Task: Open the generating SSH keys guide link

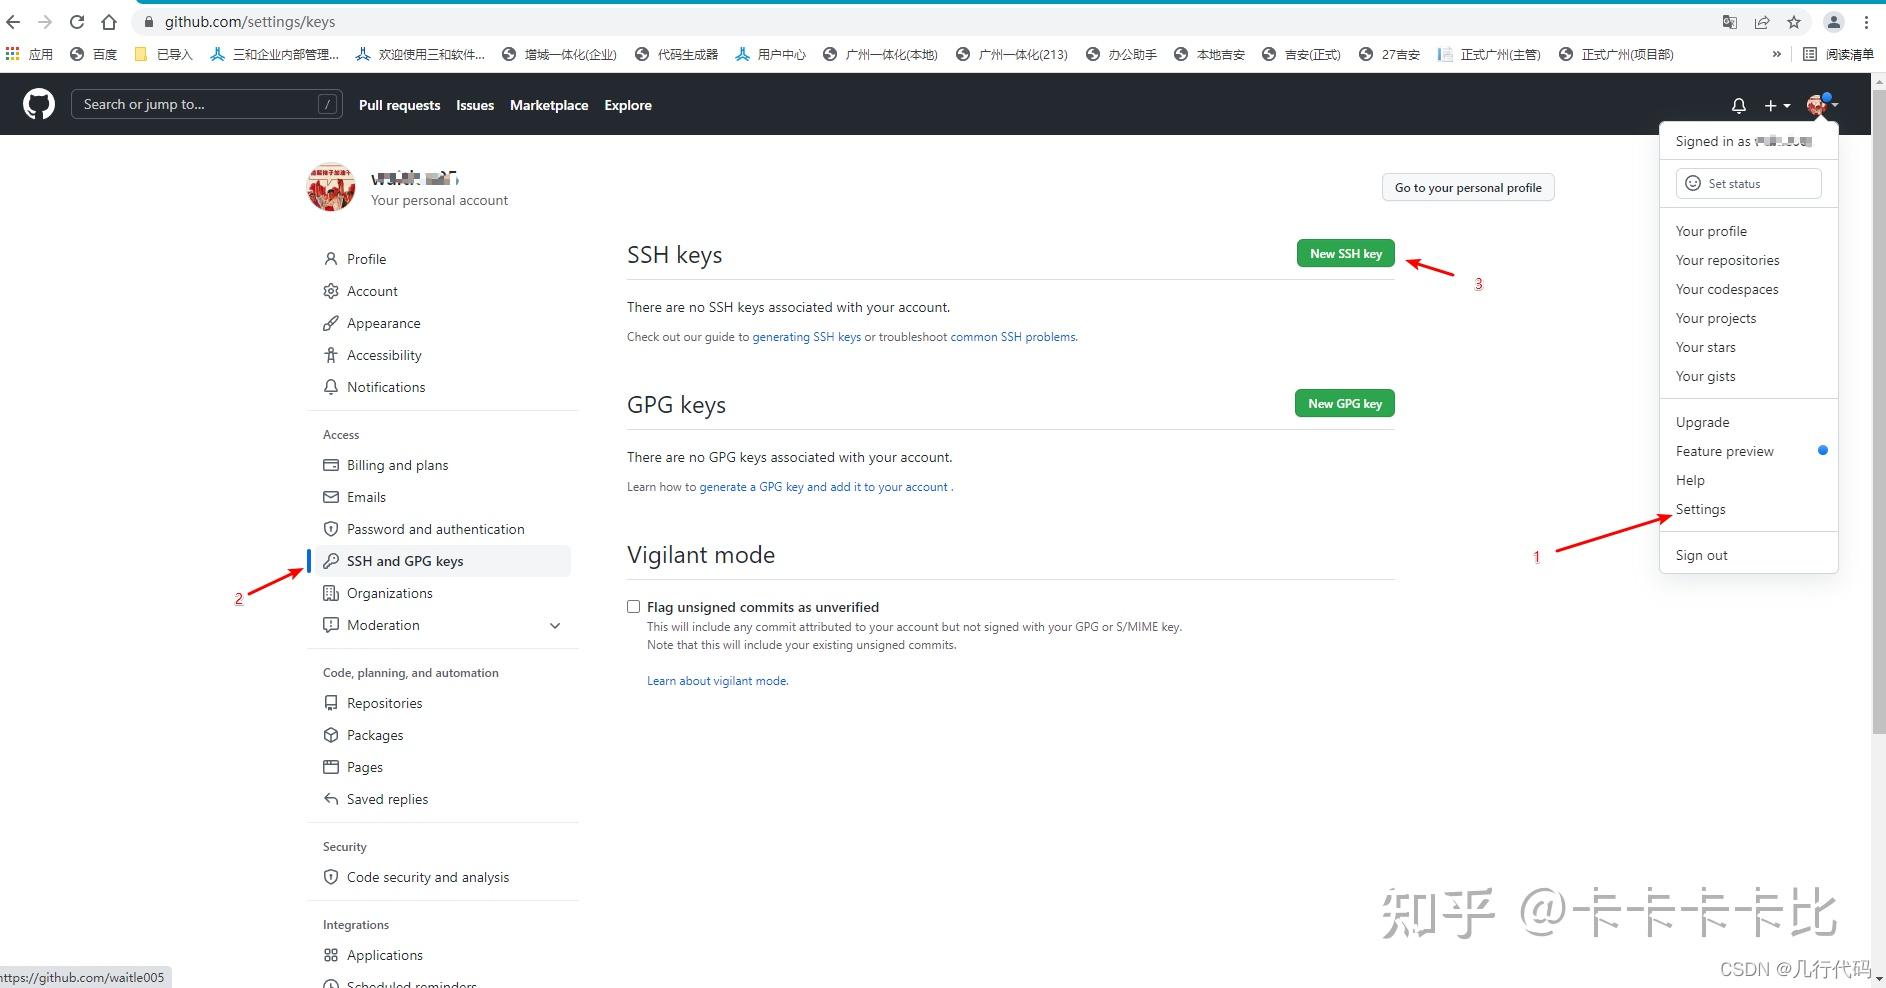Action: pyautogui.click(x=806, y=336)
